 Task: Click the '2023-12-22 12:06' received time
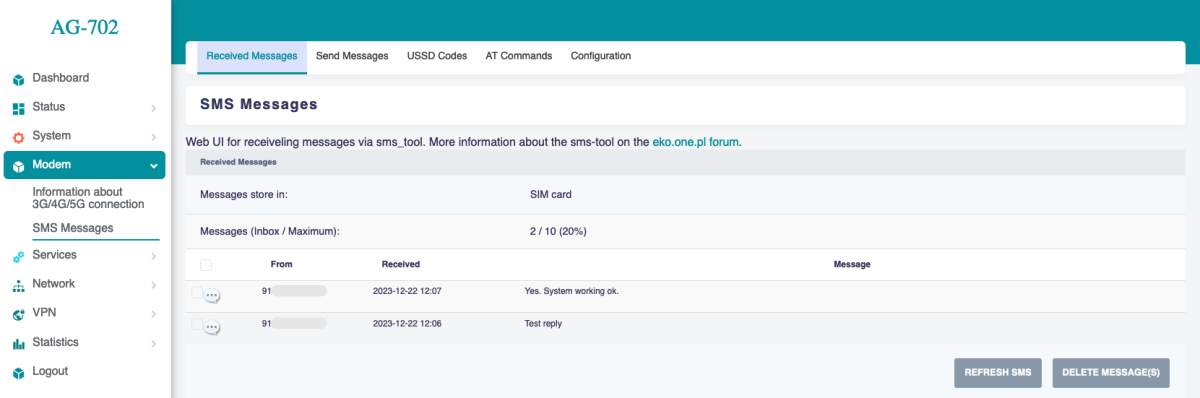pyautogui.click(x=407, y=324)
